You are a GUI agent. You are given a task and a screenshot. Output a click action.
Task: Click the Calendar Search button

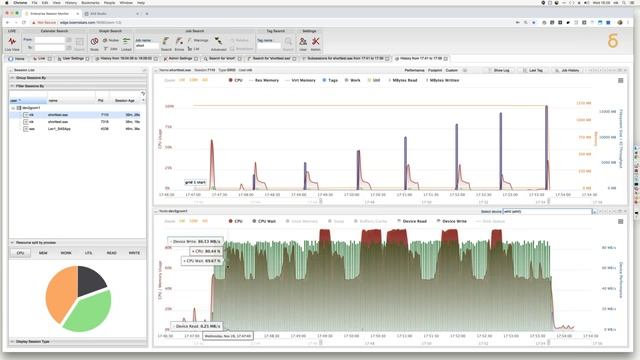tap(79, 43)
